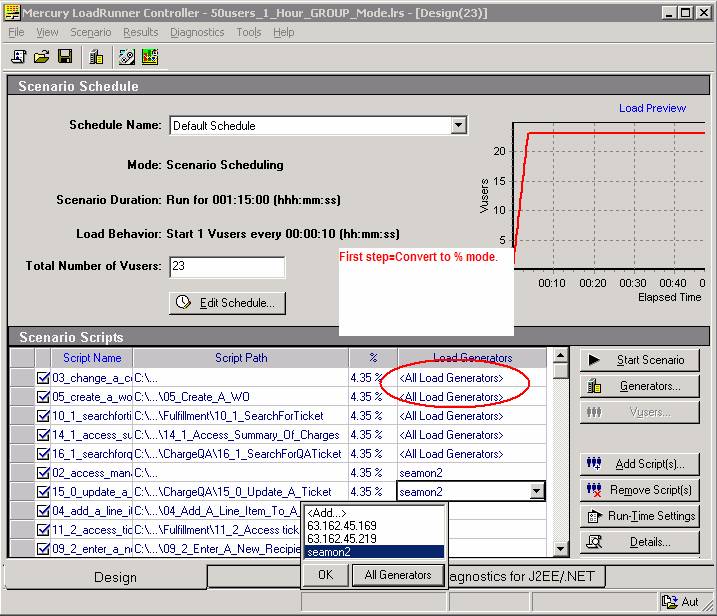This screenshot has height=616, width=717.
Task: Click the Design view toolbar icon
Action: [x=127, y=57]
